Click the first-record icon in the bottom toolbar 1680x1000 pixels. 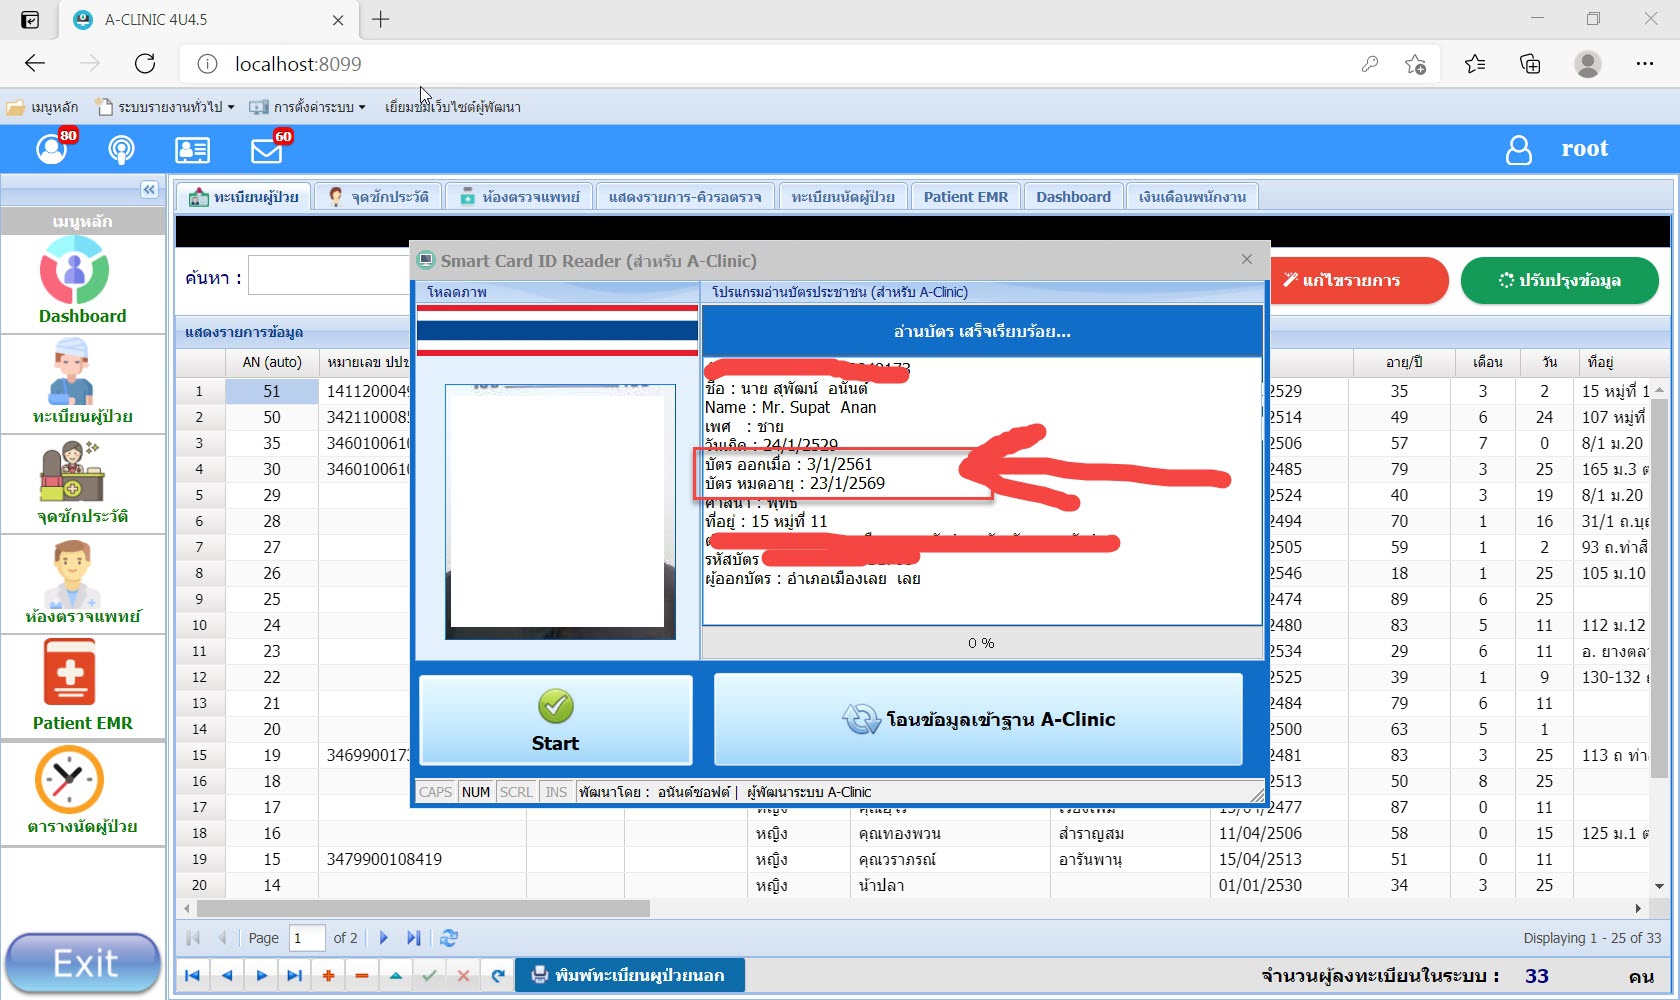pos(192,975)
